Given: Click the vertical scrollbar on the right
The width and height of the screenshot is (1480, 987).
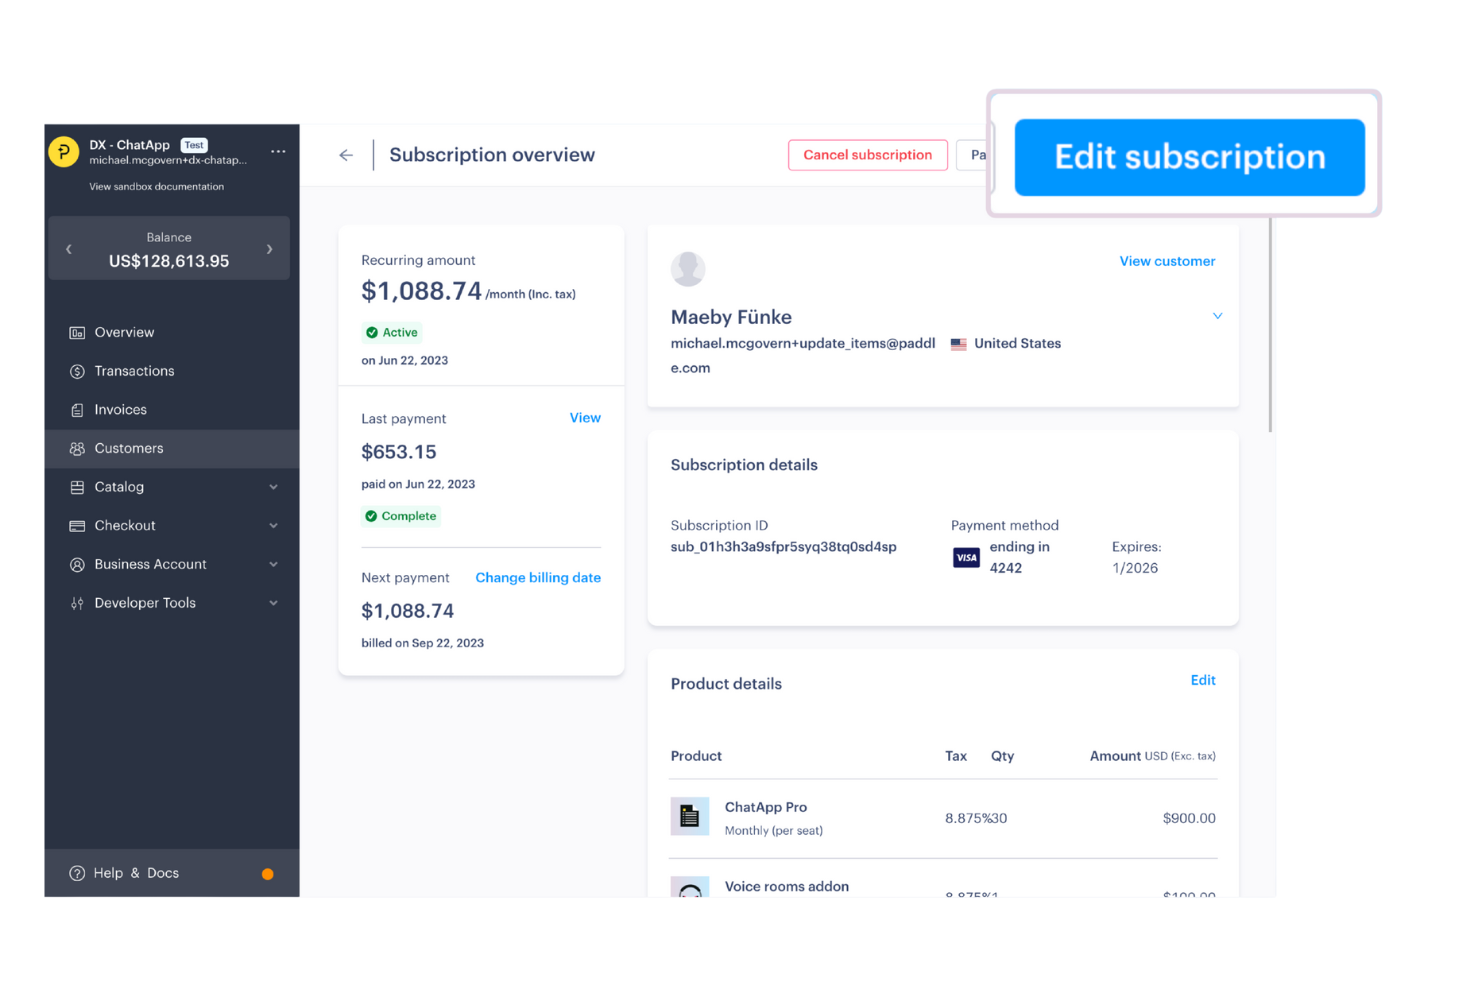Looking at the screenshot, I should coord(1271,325).
